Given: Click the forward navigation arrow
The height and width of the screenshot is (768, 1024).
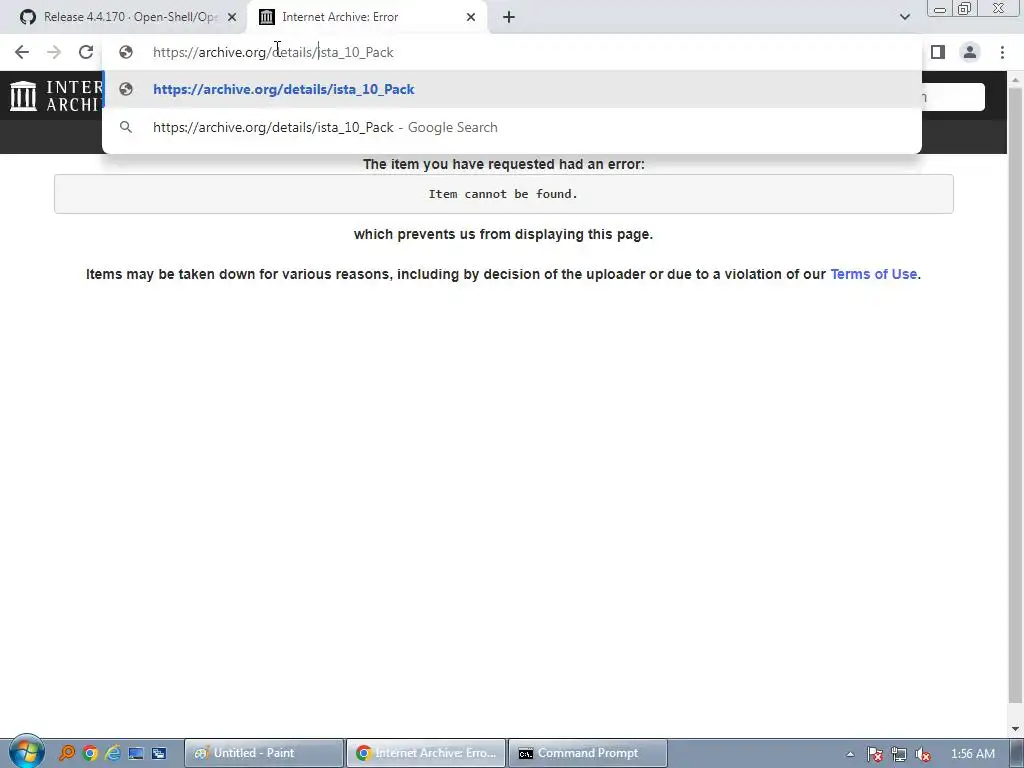Looking at the screenshot, I should pyautogui.click(x=54, y=52).
